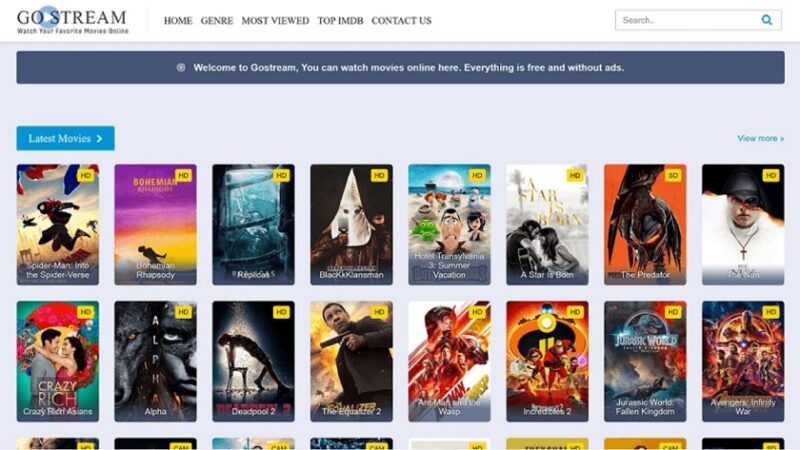Viewport: 800px width, 450px height.
Task: Open The Nun movie poster
Action: (743, 224)
